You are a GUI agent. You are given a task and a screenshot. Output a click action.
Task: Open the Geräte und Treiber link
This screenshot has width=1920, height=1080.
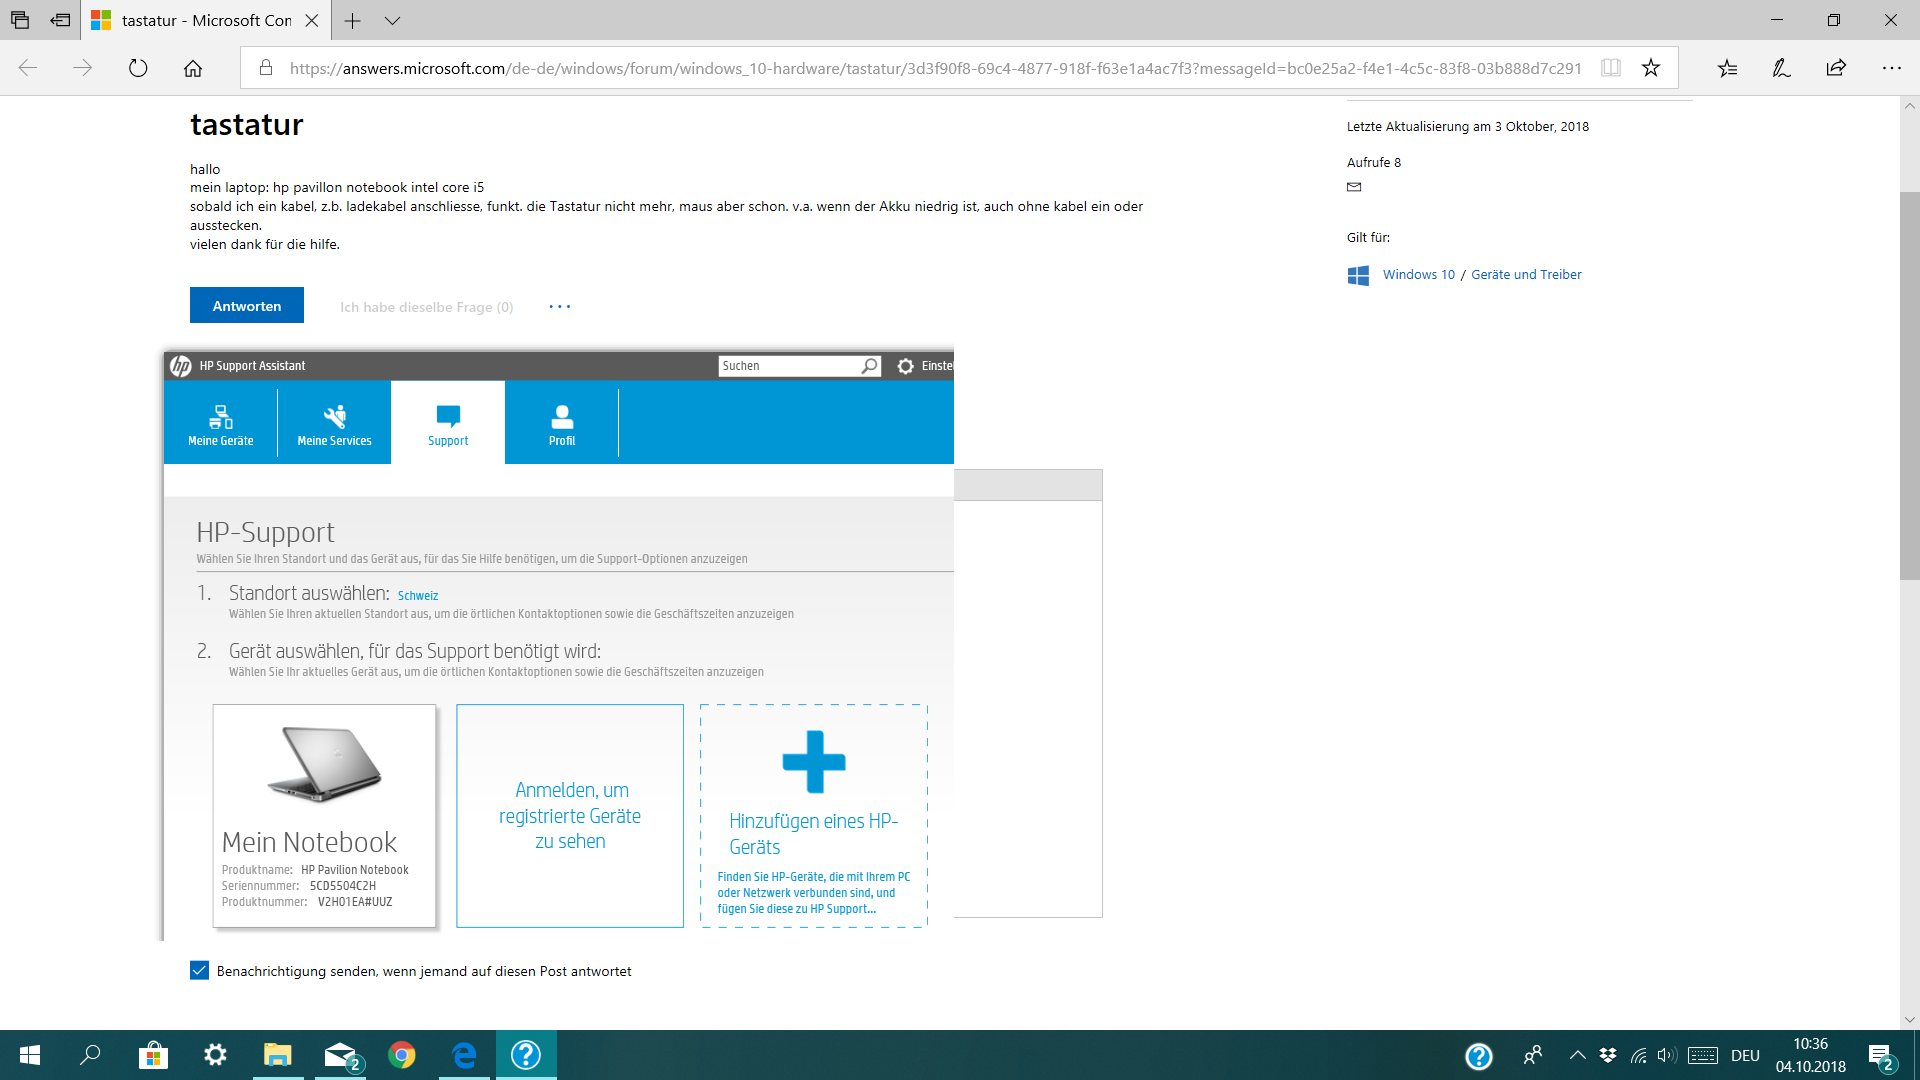1526,275
